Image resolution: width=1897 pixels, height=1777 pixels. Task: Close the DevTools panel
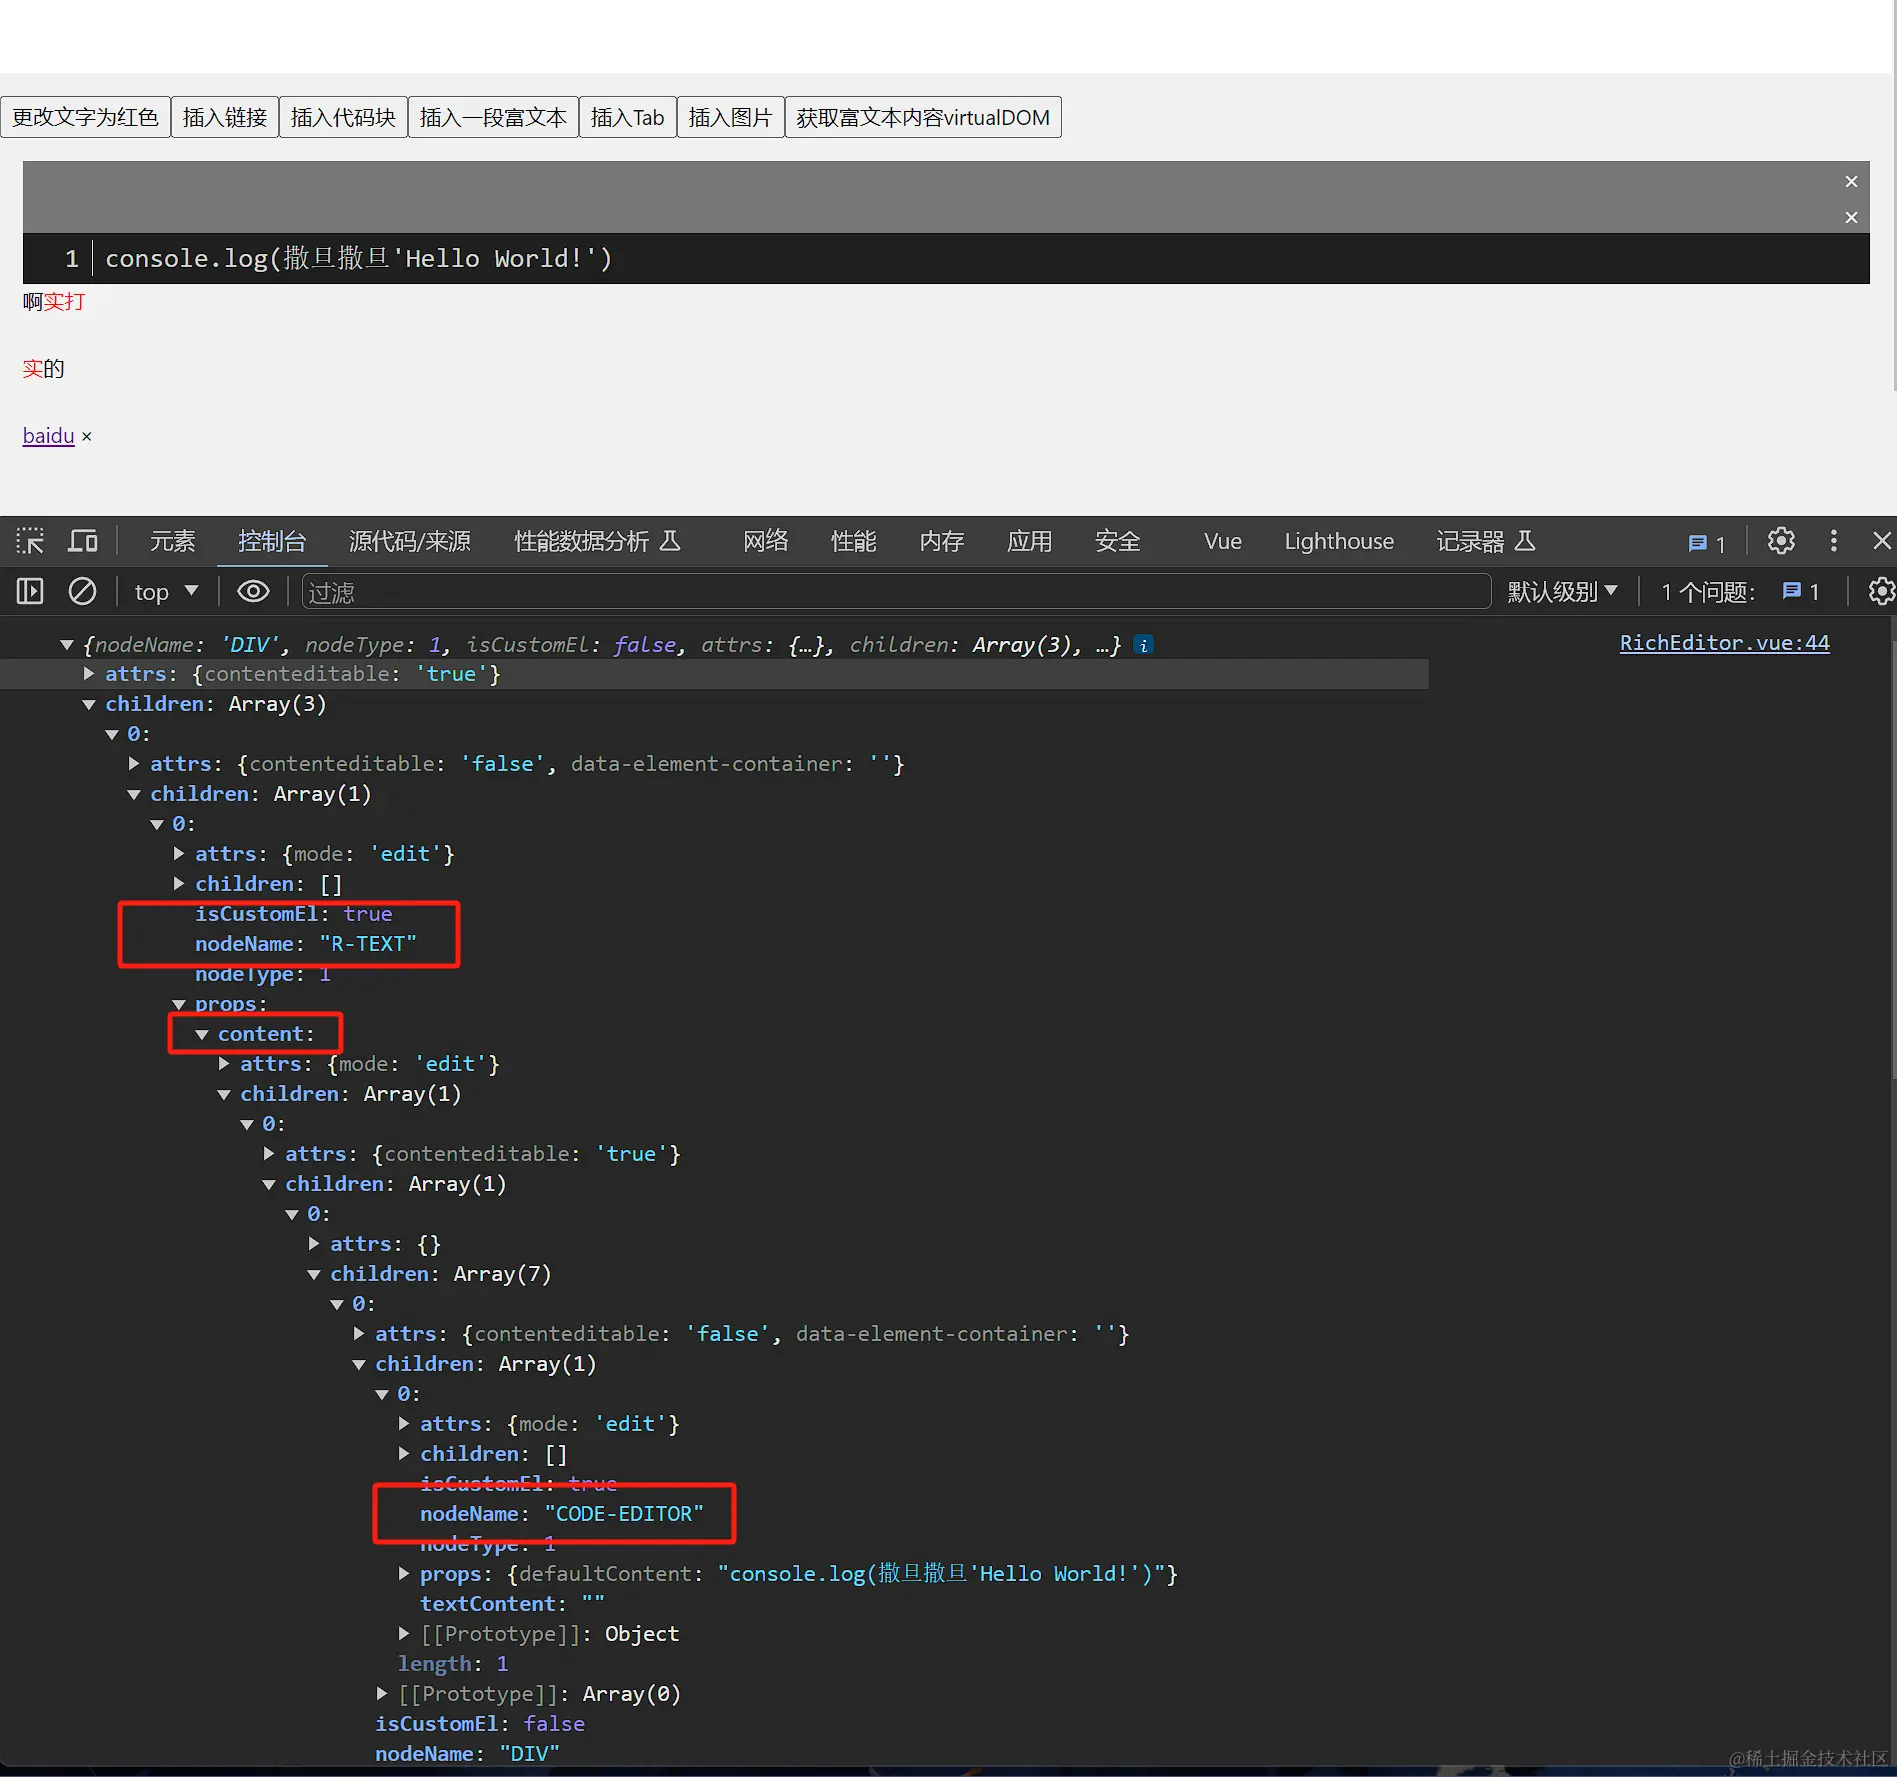pyautogui.click(x=1881, y=541)
